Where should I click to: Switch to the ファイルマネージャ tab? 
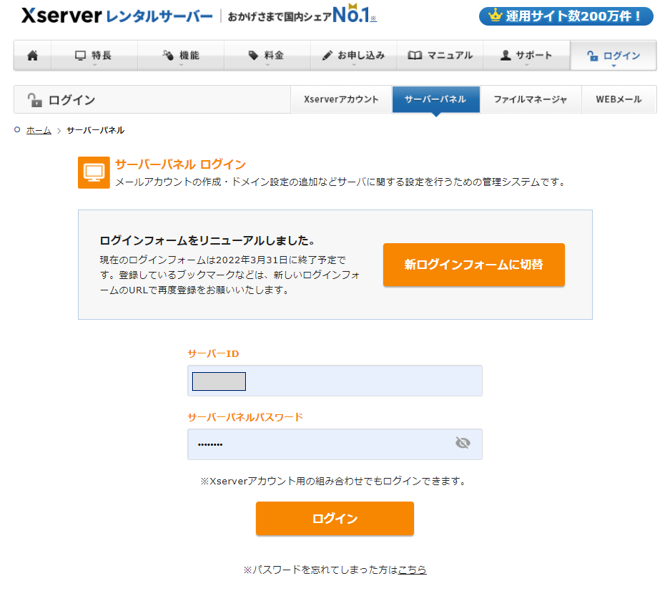(530, 100)
